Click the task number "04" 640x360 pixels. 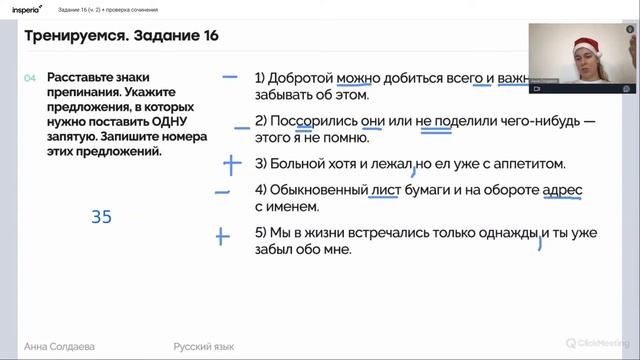tap(30, 78)
